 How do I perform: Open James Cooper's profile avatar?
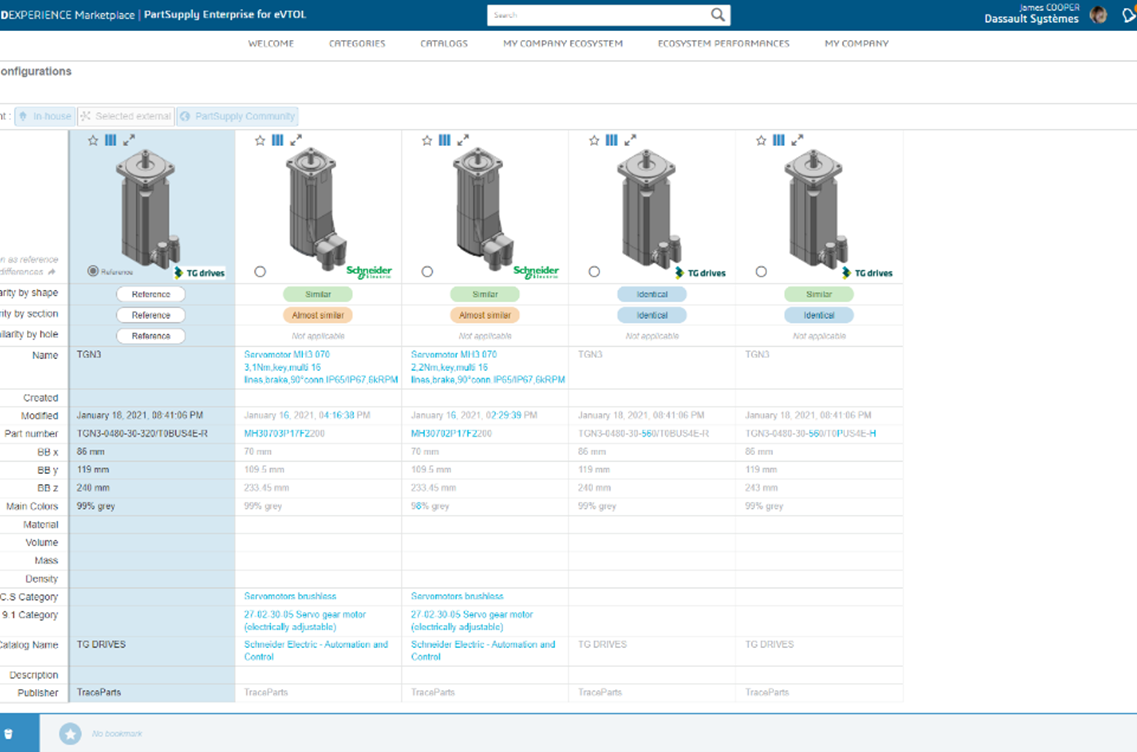1098,15
